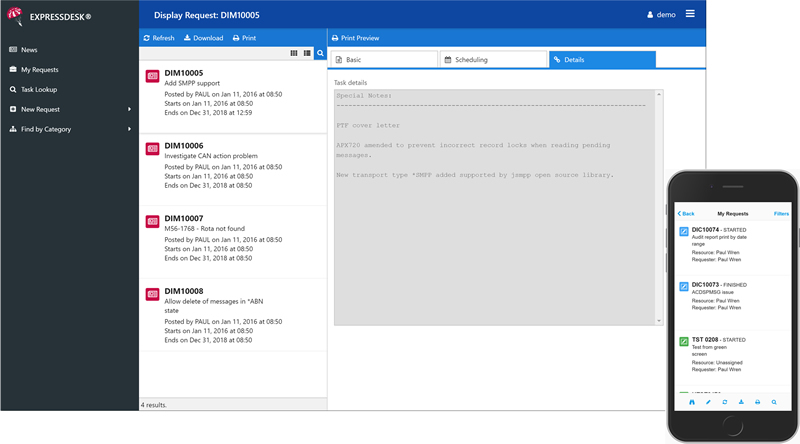
Task: Tap the binoculars icon on phone toolbar
Action: tap(692, 402)
